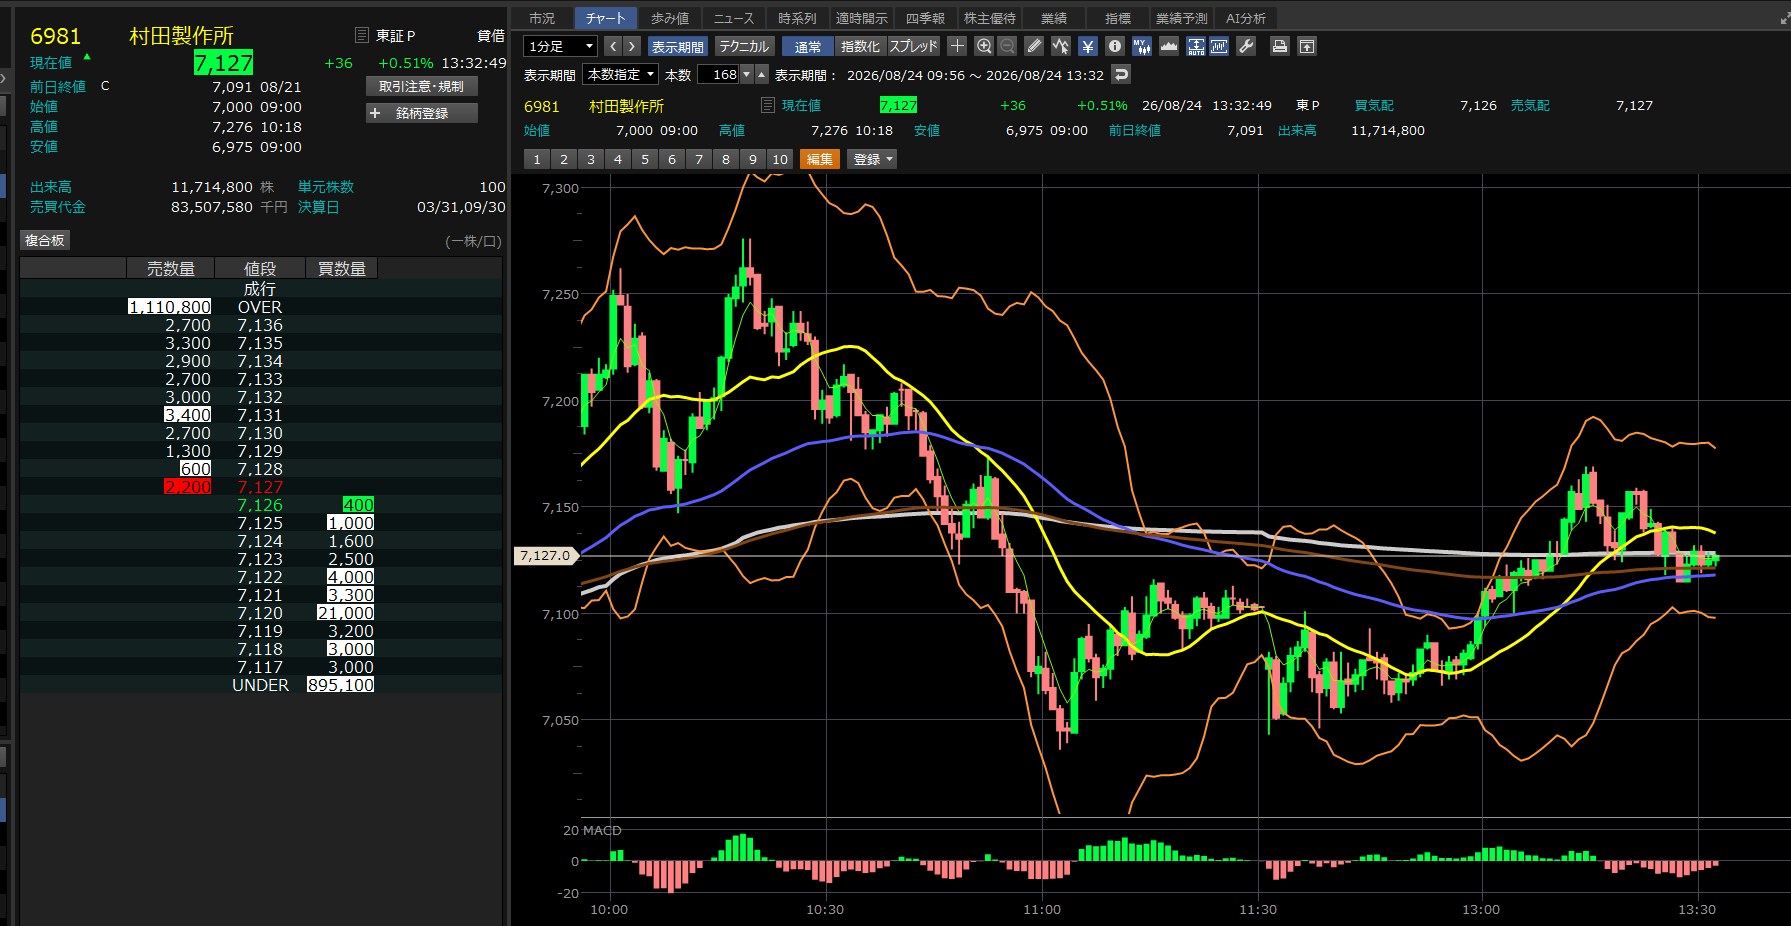This screenshot has height=926, width=1791.
Task: Go to next chart period arrow
Action: [632, 46]
